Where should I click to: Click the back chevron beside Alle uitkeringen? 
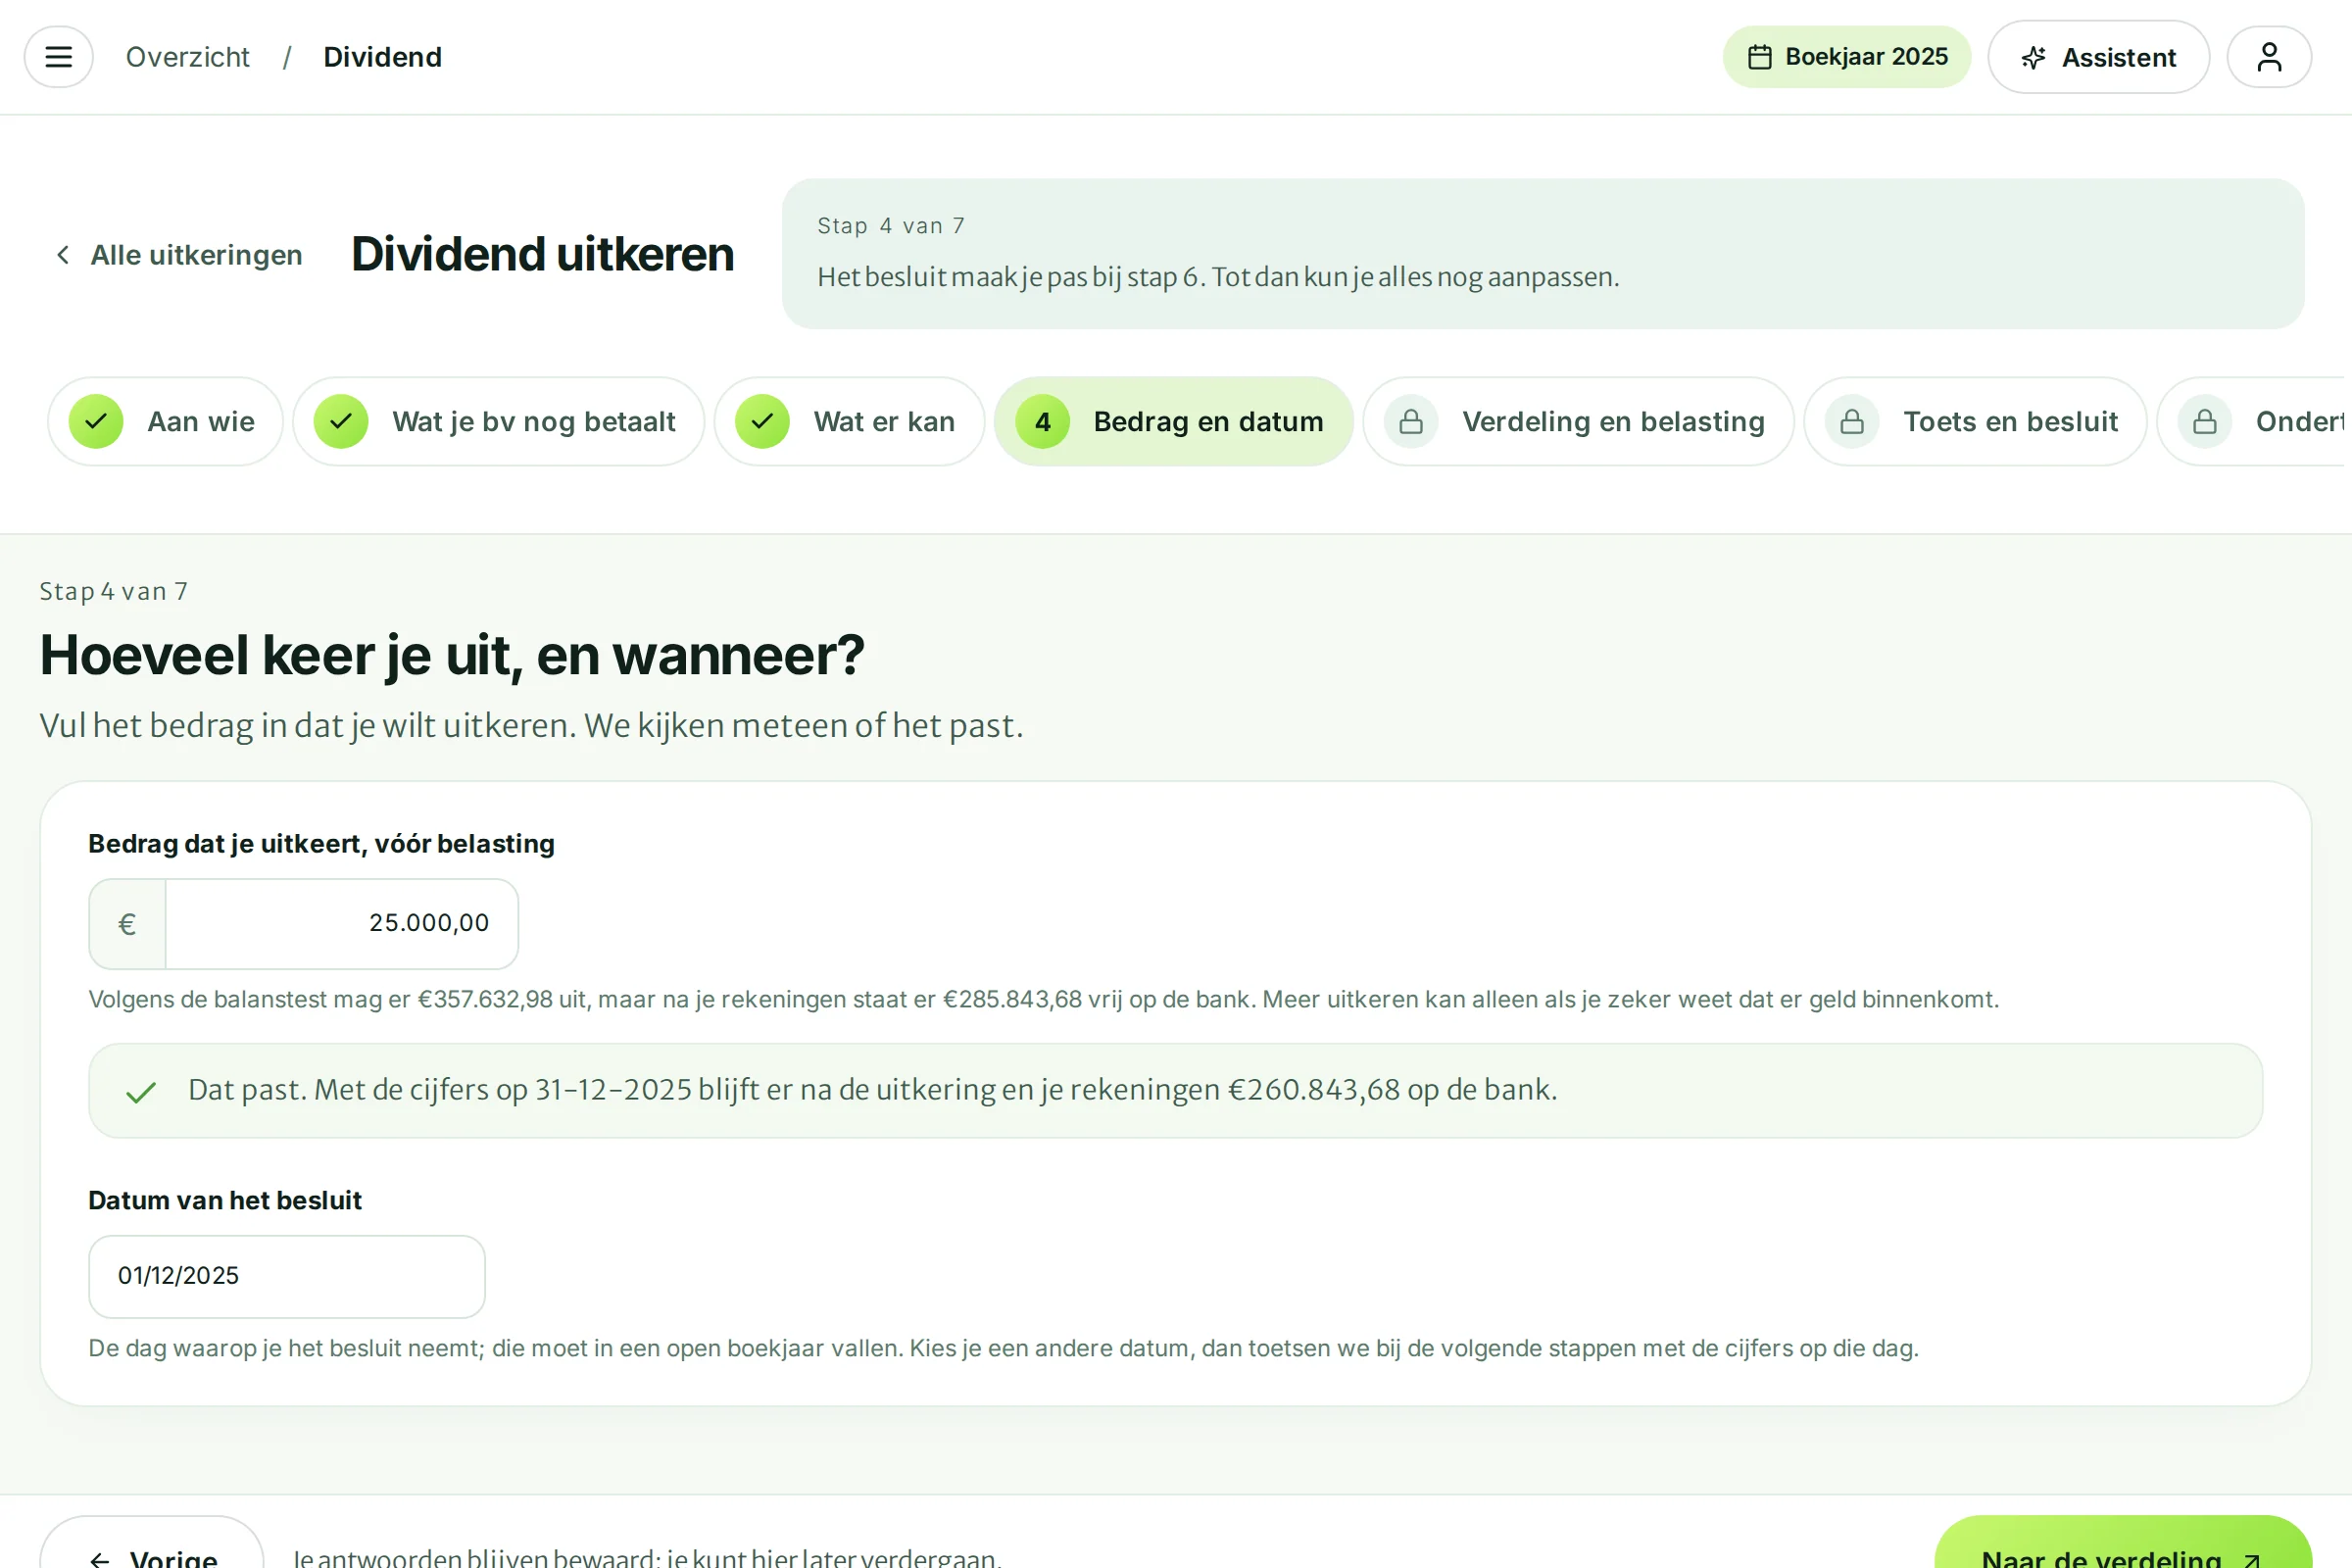click(63, 255)
